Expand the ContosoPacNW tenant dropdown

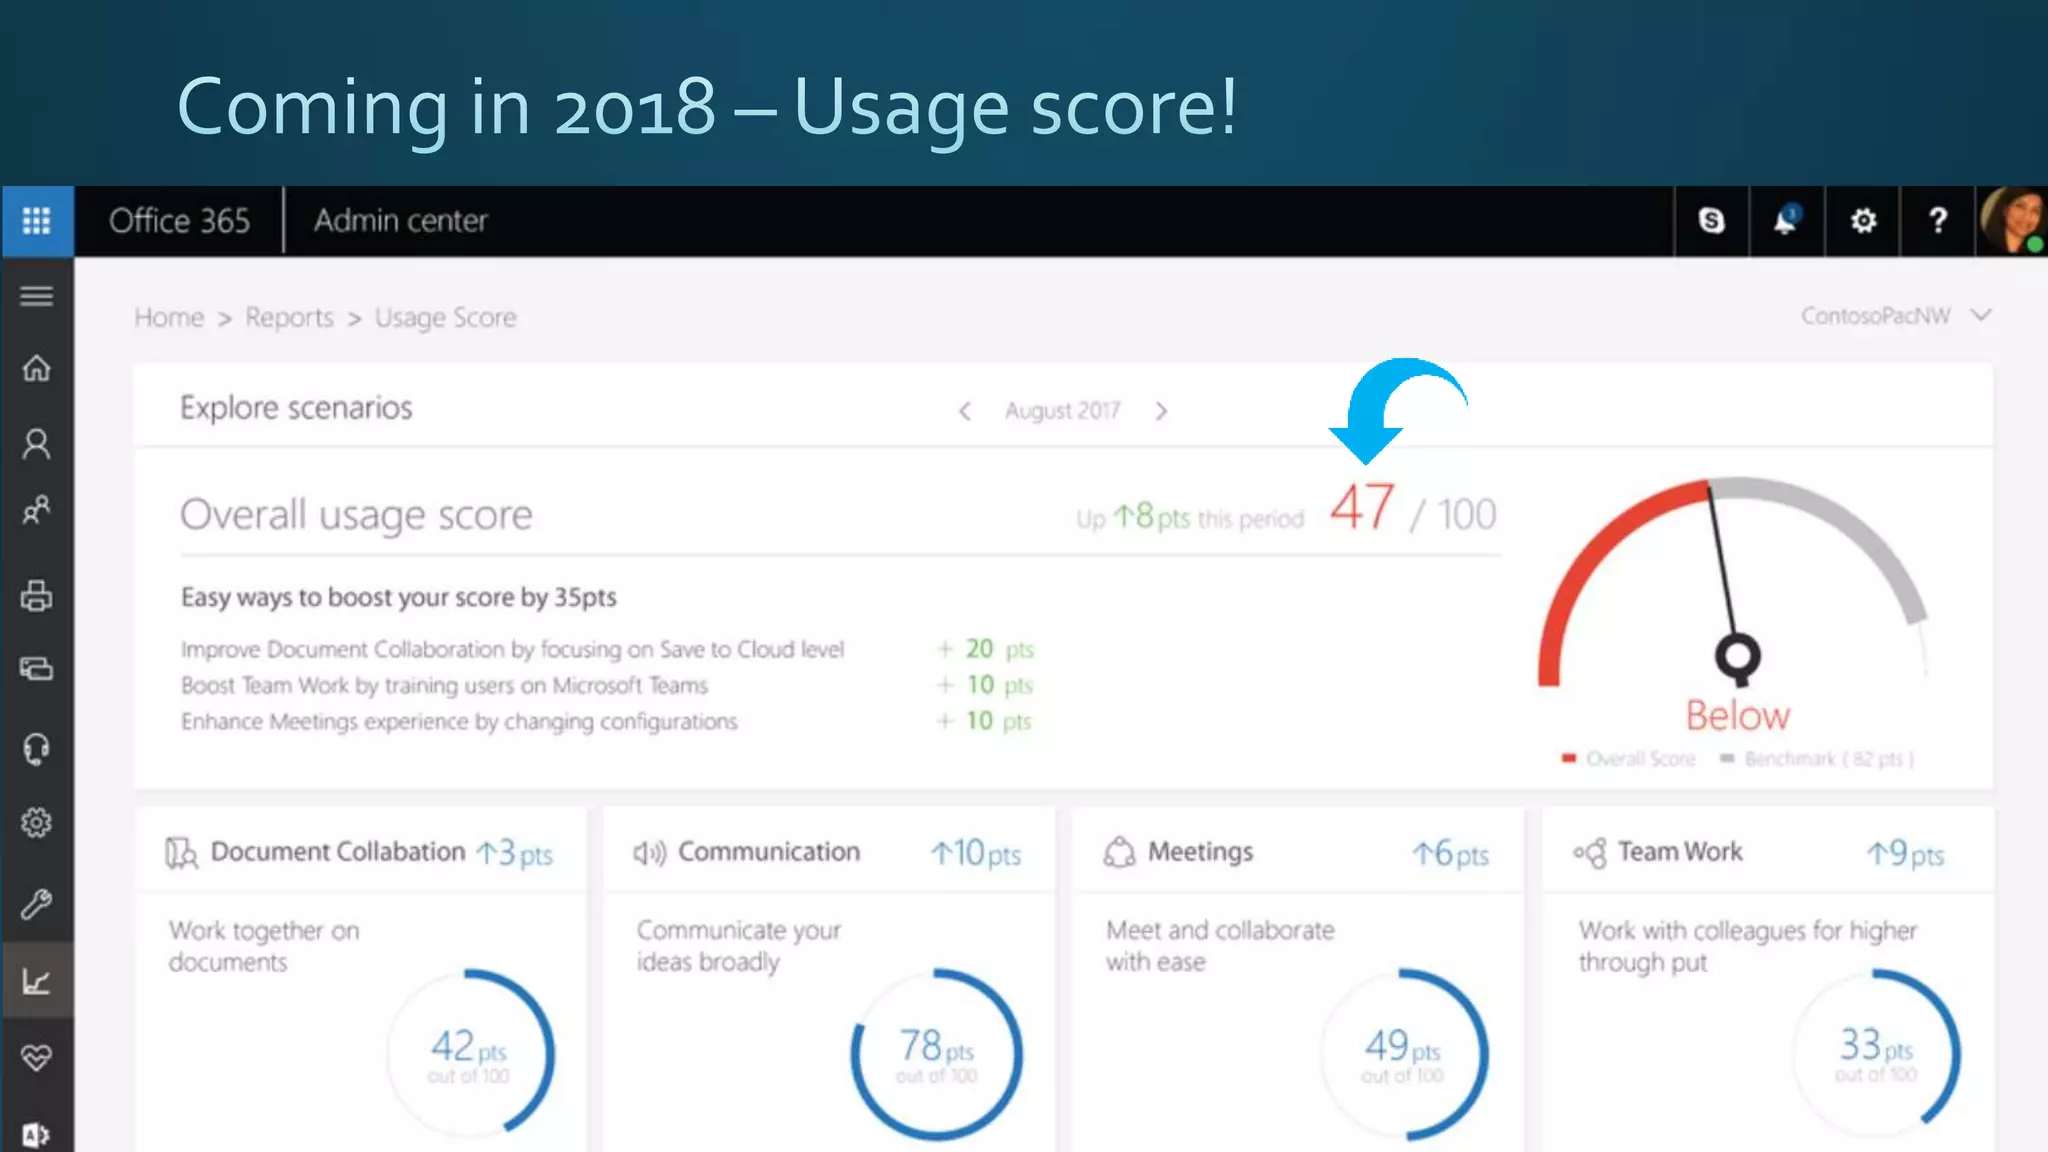tap(1980, 316)
